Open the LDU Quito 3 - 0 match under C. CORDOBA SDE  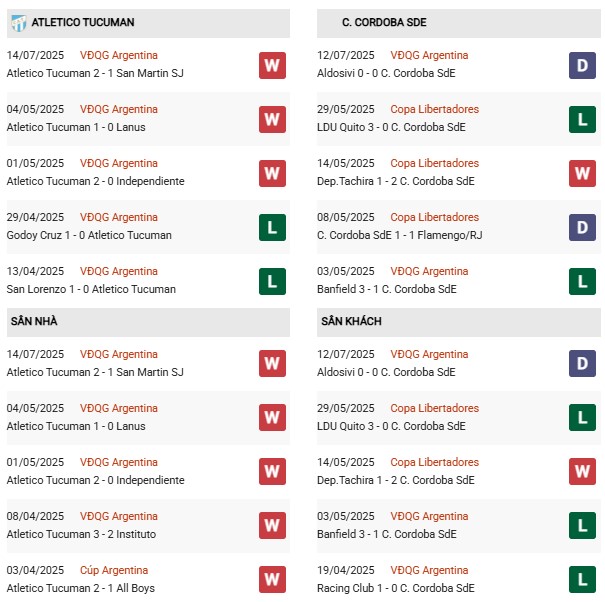click(391, 127)
